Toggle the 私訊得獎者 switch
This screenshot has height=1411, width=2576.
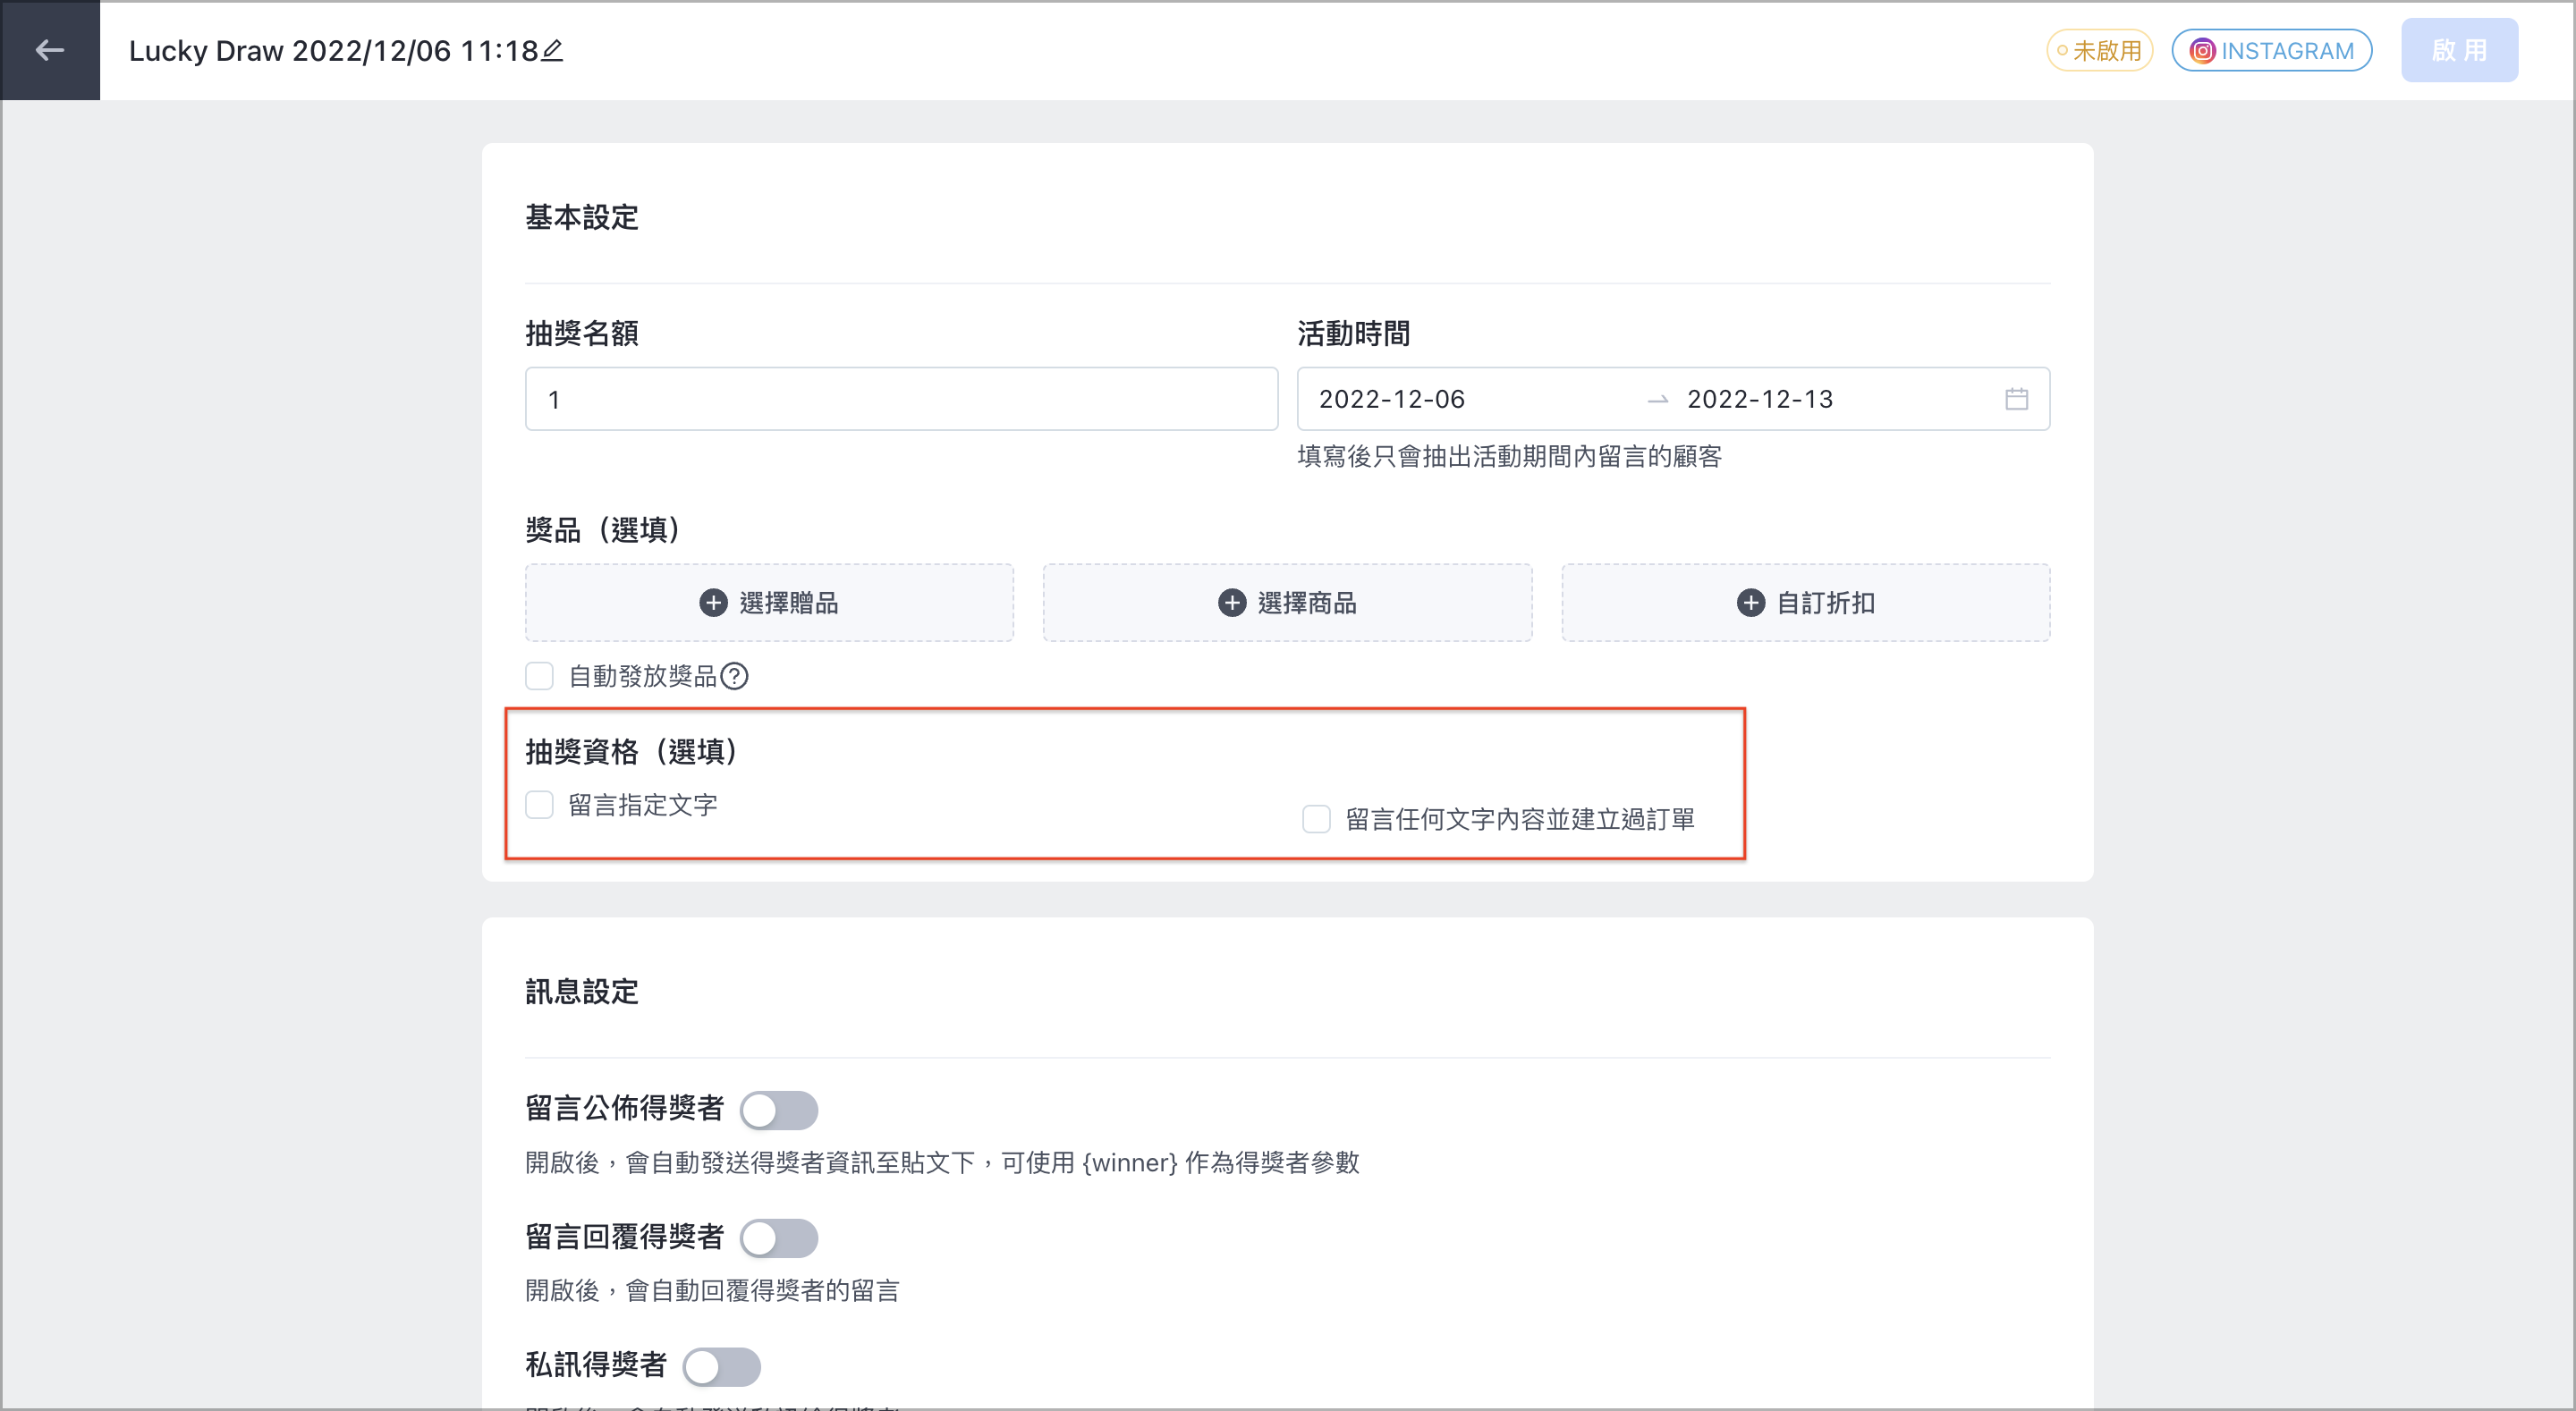point(722,1366)
